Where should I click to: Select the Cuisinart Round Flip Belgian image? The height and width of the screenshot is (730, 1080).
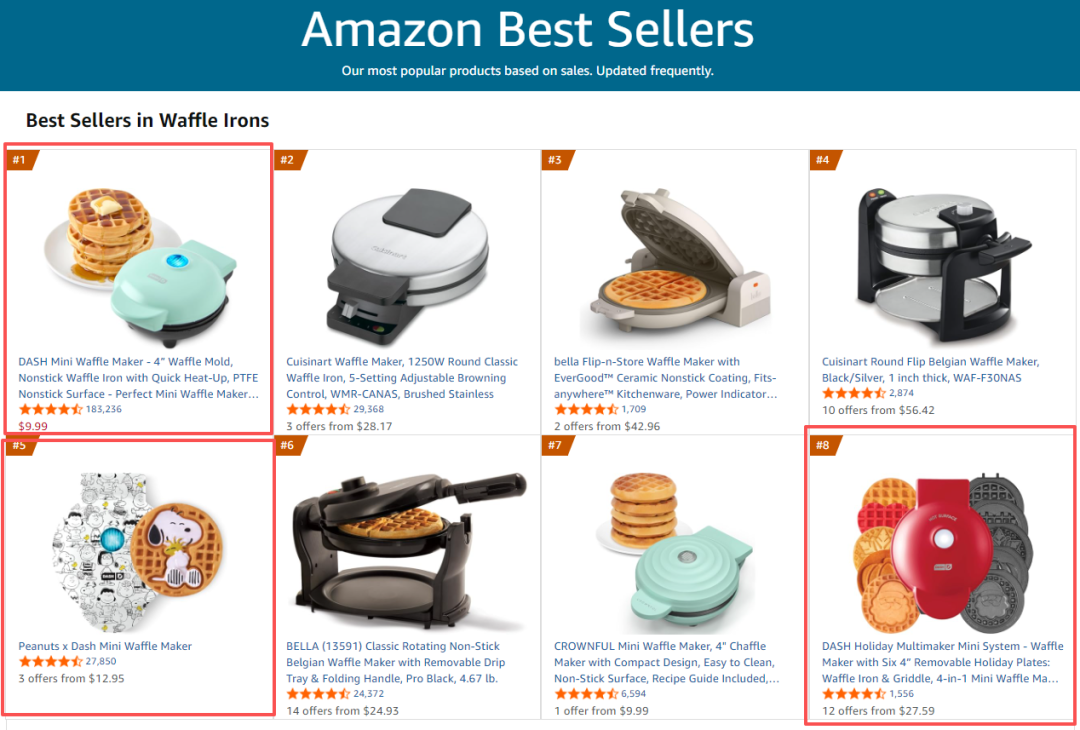coord(943,250)
